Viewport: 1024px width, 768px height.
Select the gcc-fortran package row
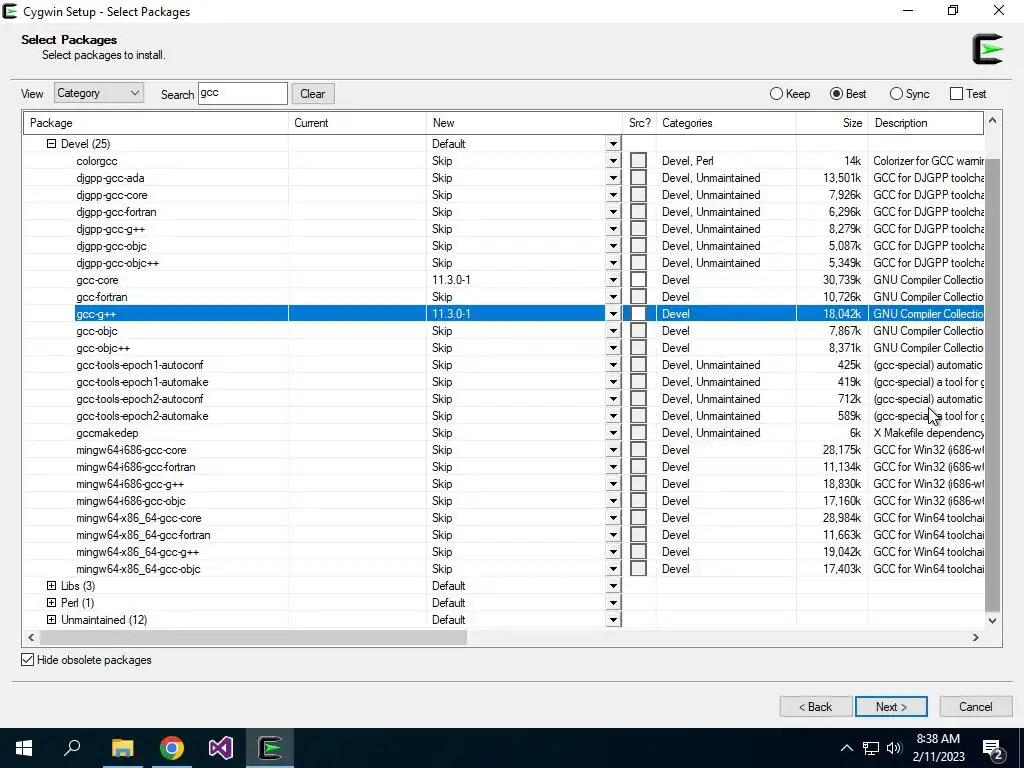[x=504, y=296]
